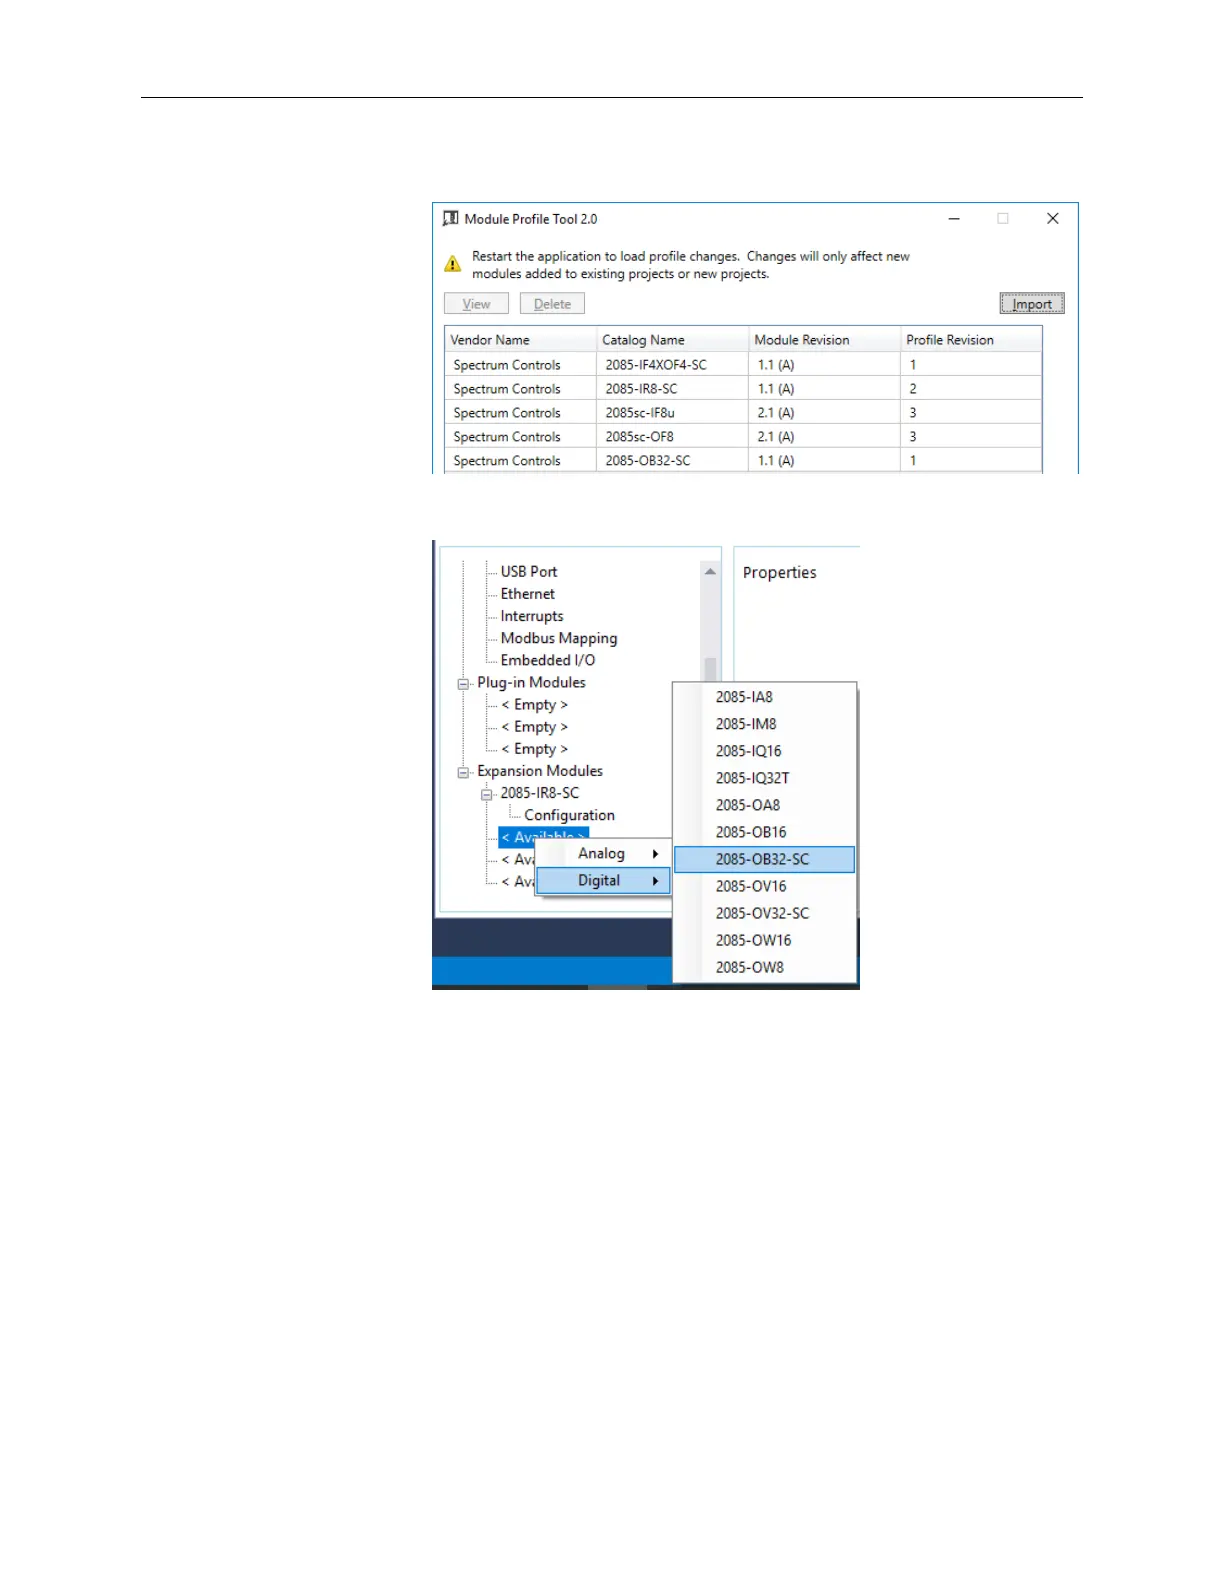
Task: Sort by Catalog Name column header
Action: [x=673, y=340]
